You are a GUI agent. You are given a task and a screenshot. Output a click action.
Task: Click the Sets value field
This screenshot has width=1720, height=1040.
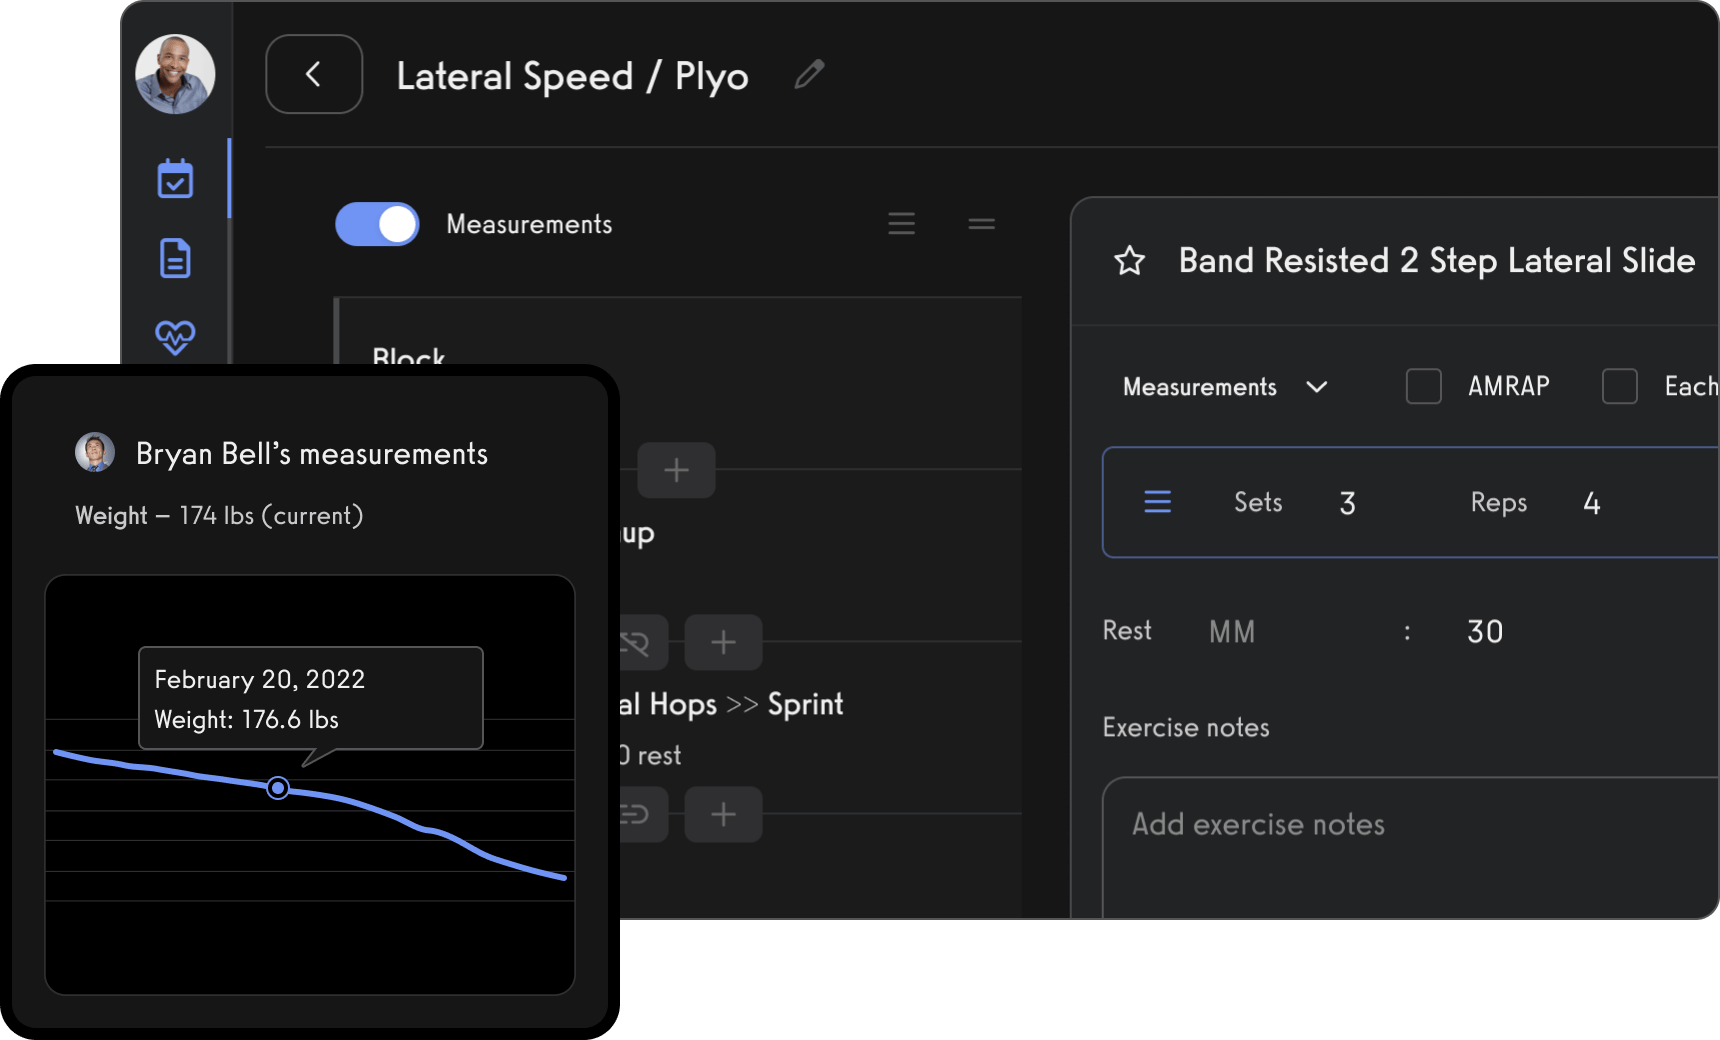tap(1347, 503)
